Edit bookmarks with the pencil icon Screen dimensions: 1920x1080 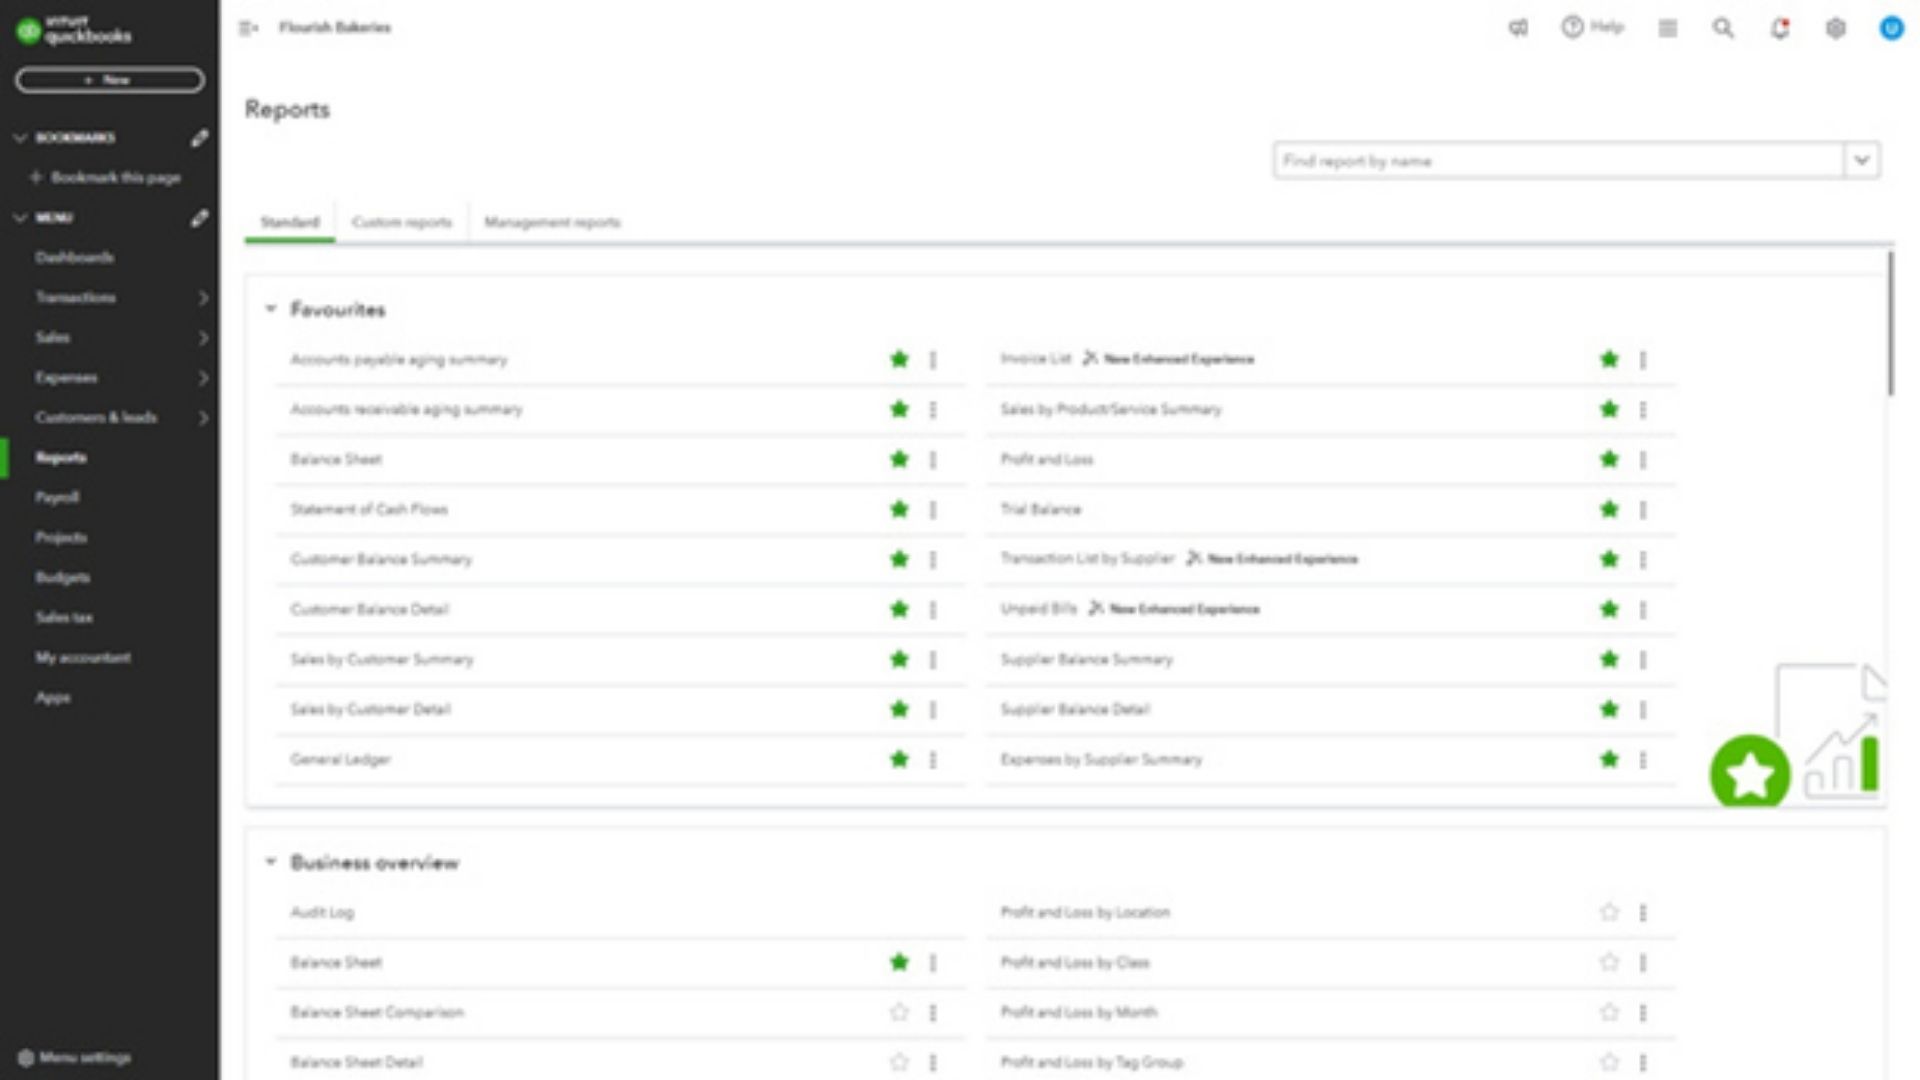coord(200,138)
